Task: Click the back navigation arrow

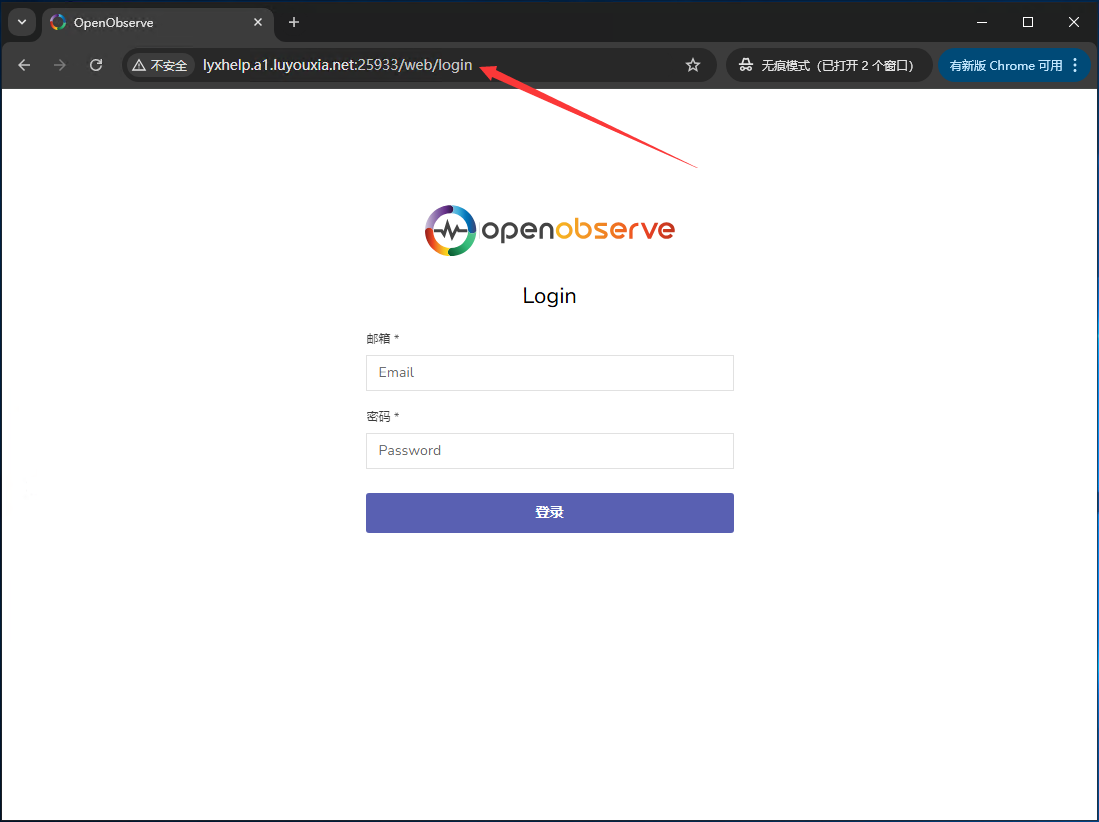Action: pyautogui.click(x=24, y=65)
